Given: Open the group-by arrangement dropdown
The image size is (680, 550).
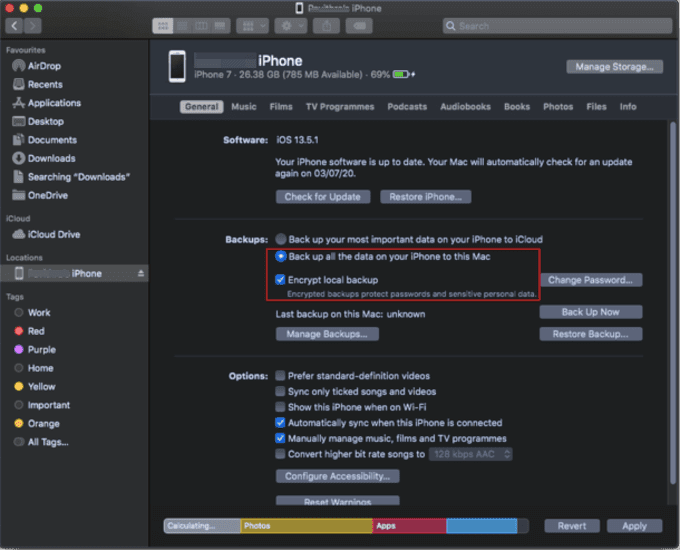Looking at the screenshot, I should 252,26.
